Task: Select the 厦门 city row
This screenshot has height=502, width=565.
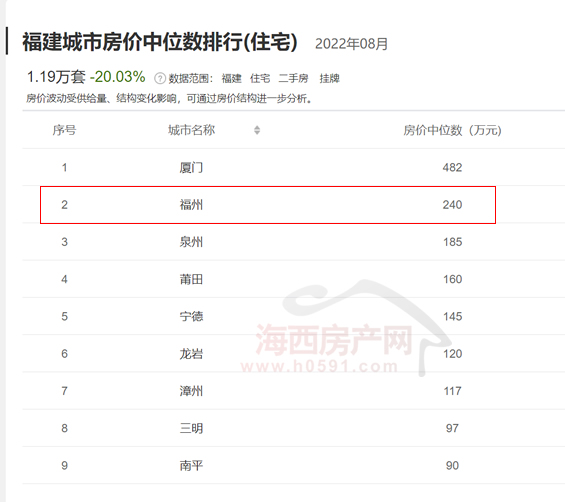Action: pos(293,168)
